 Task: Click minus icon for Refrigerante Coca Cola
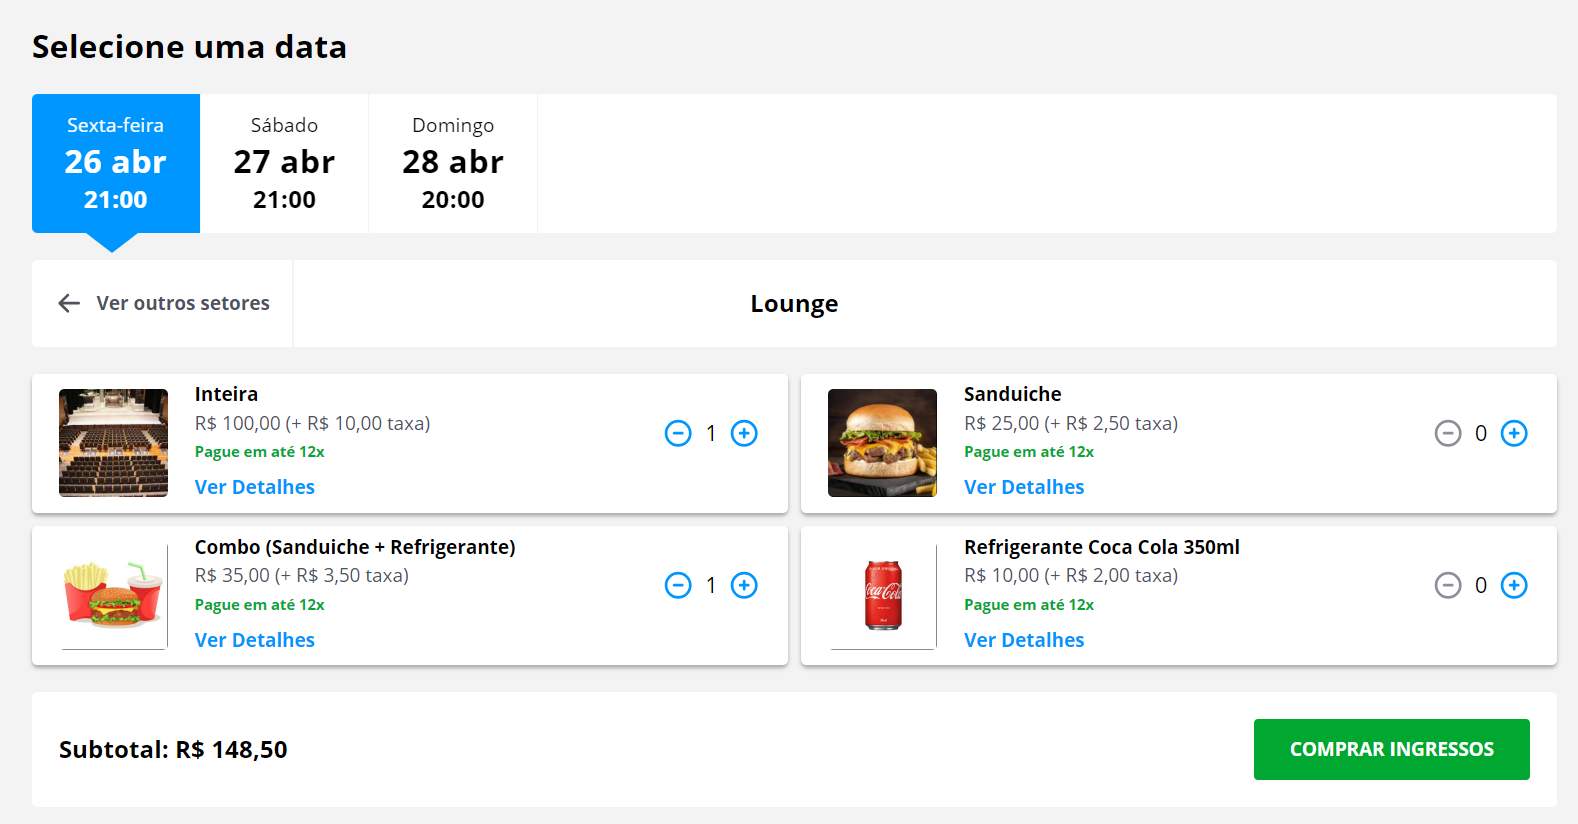pos(1448,585)
